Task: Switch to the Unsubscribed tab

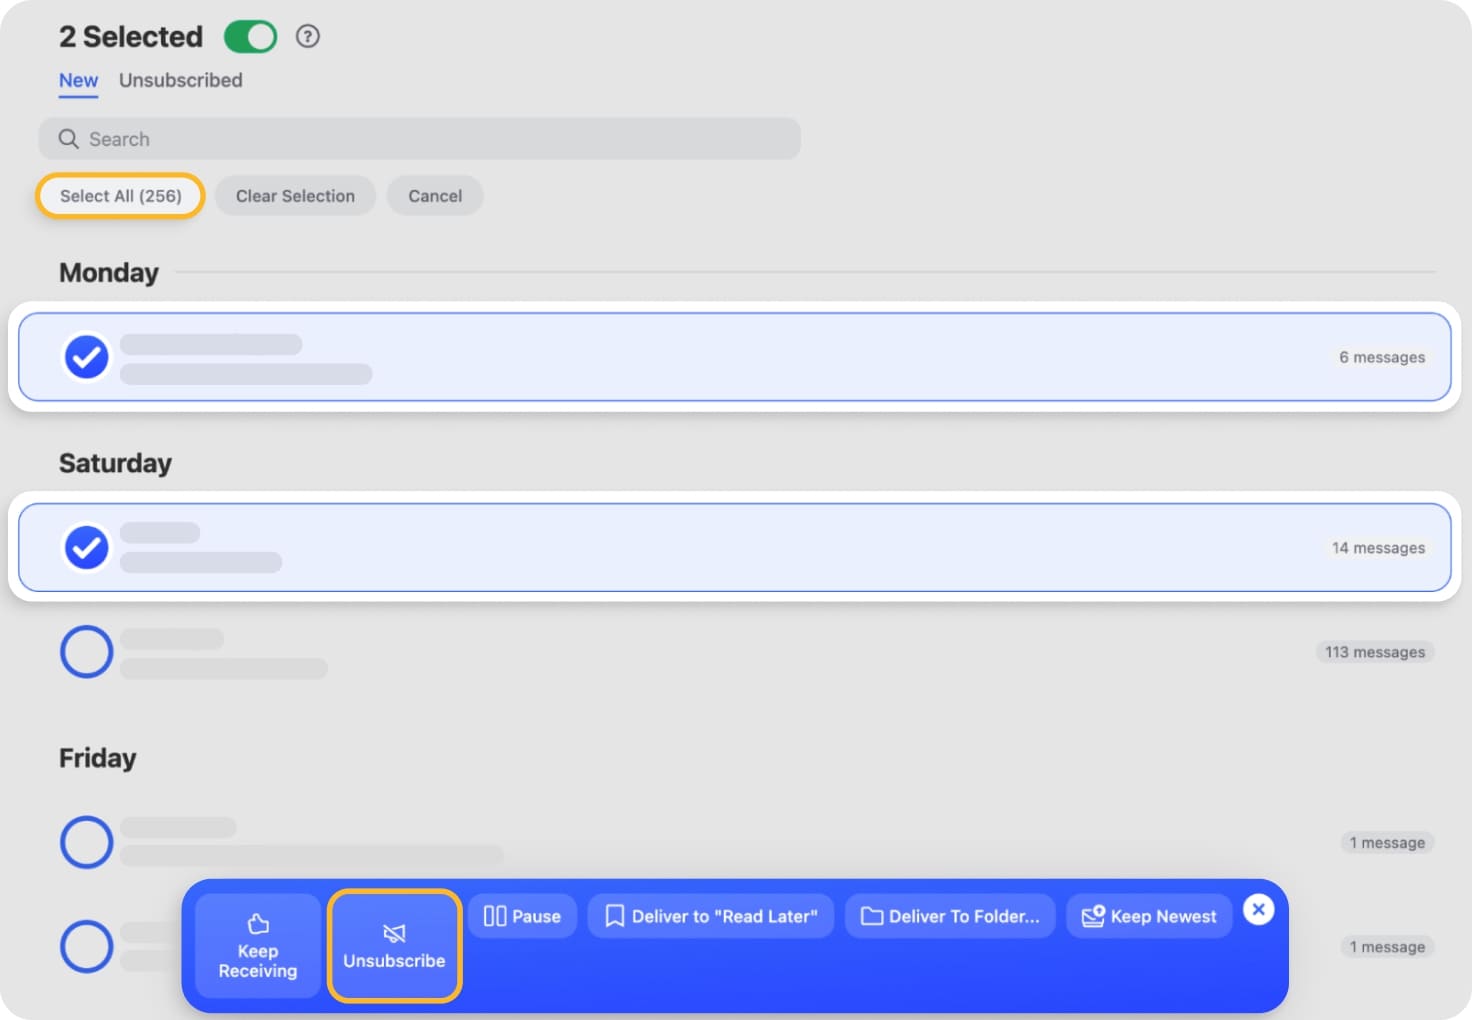Action: click(181, 80)
